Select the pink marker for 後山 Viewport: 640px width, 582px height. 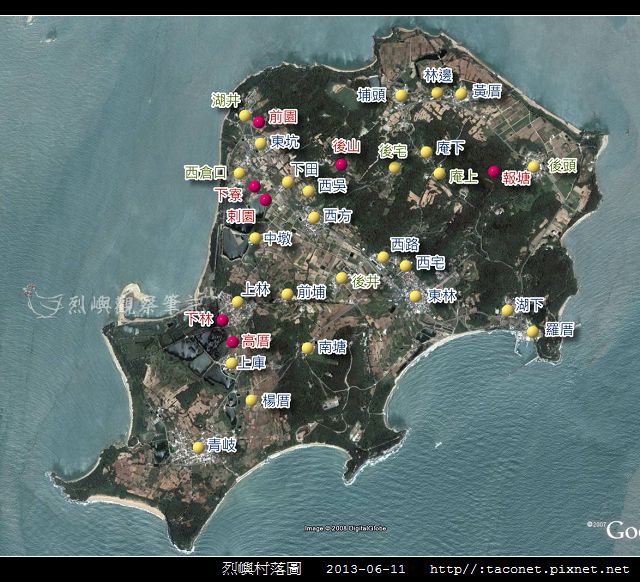(x=341, y=164)
